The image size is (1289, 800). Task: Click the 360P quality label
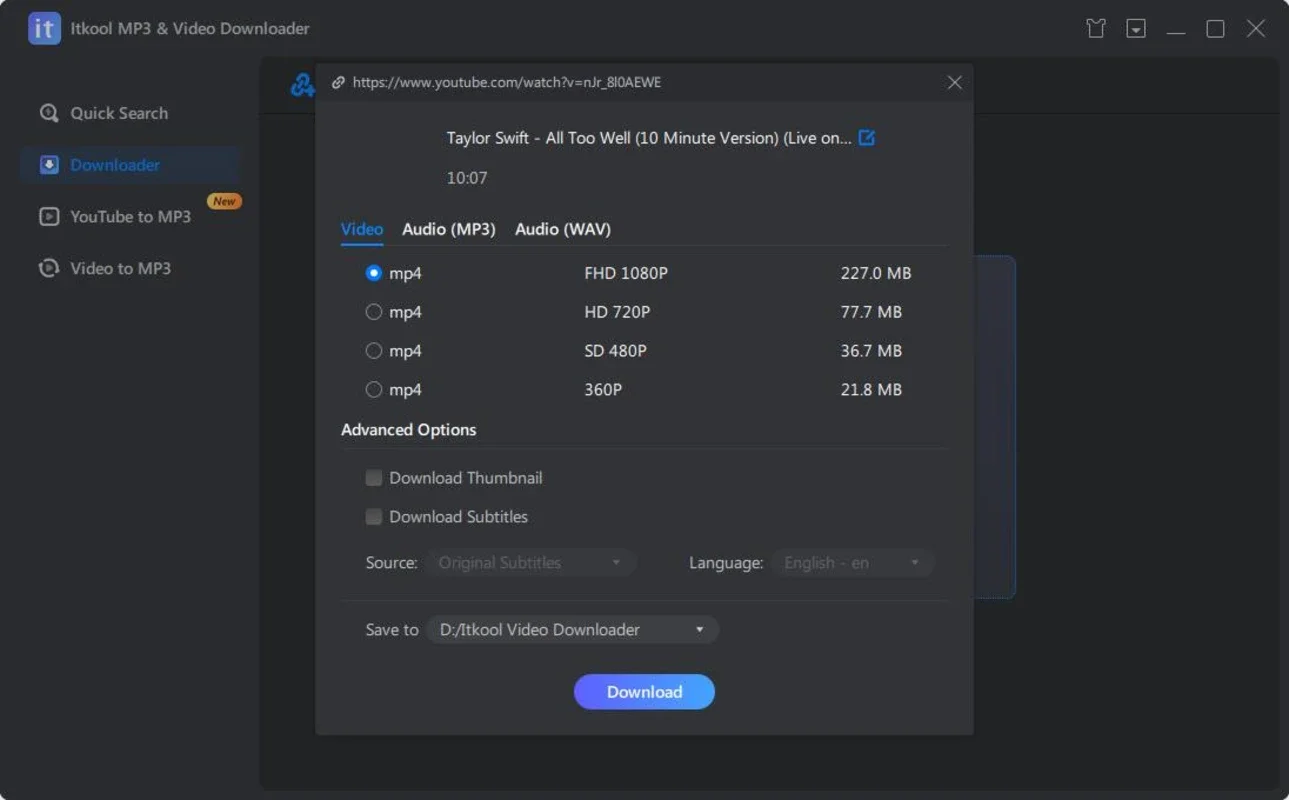(x=603, y=390)
